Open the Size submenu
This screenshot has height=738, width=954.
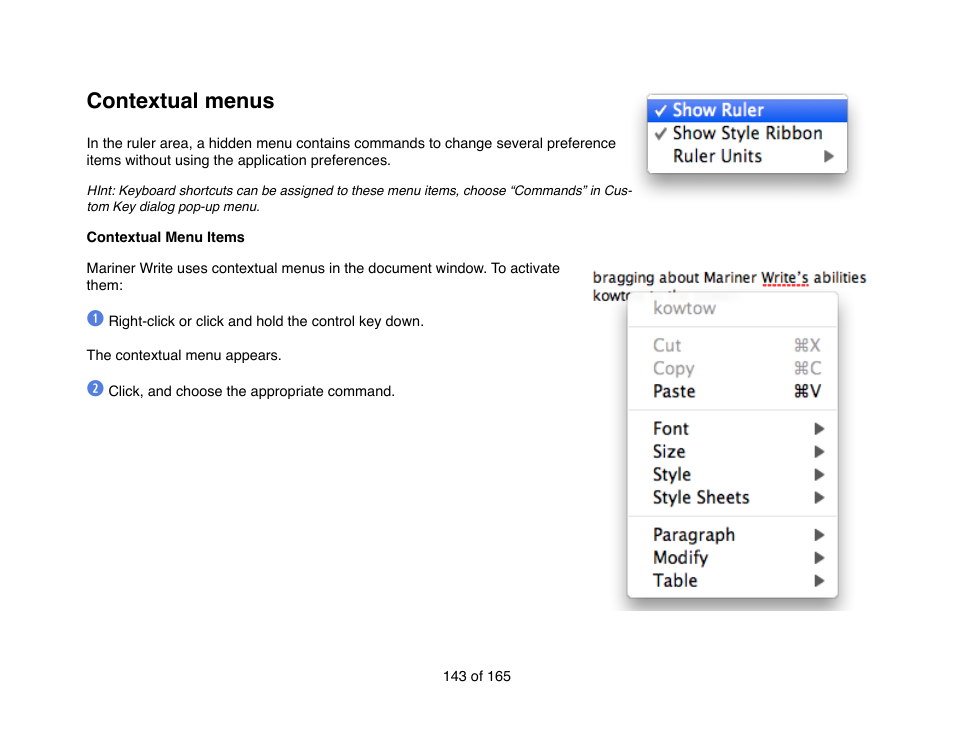tap(733, 452)
